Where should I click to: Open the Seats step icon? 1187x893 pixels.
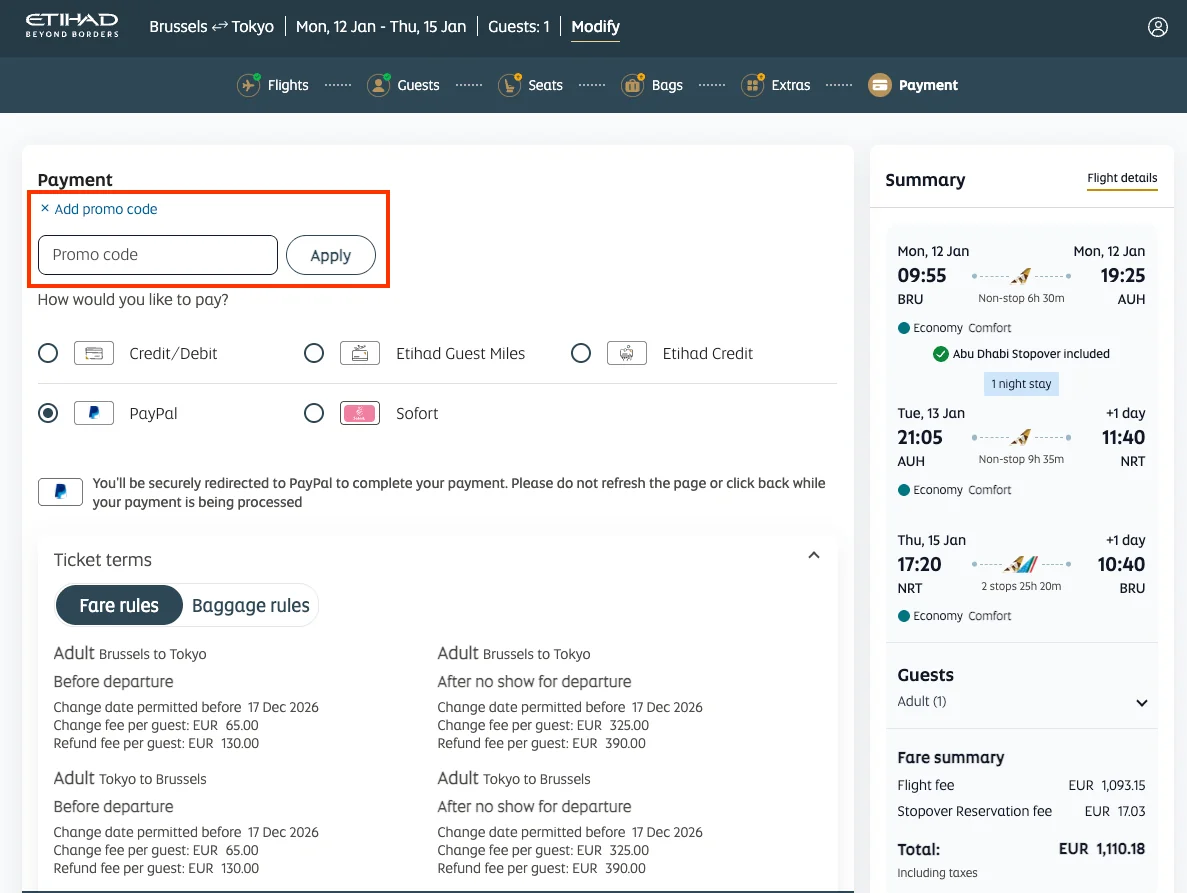click(509, 85)
